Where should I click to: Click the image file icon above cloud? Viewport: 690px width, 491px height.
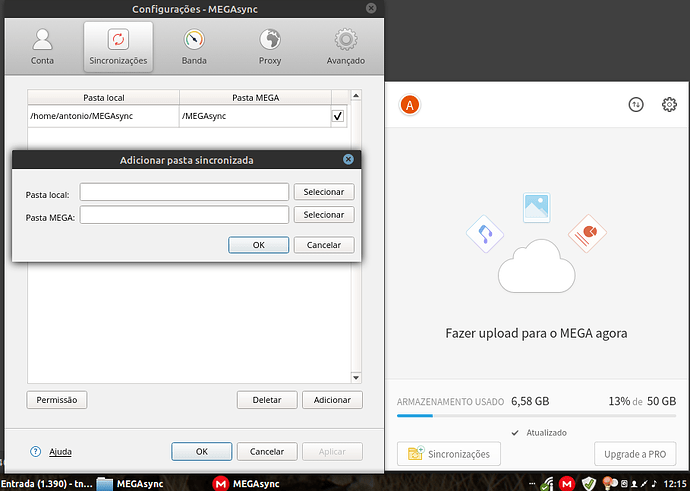536,207
